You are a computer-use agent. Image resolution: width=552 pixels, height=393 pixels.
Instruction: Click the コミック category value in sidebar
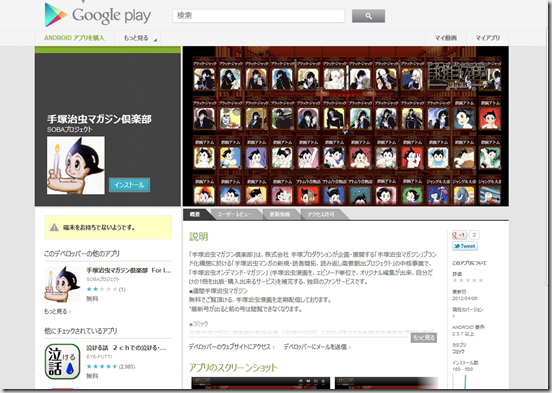pyautogui.click(x=458, y=351)
